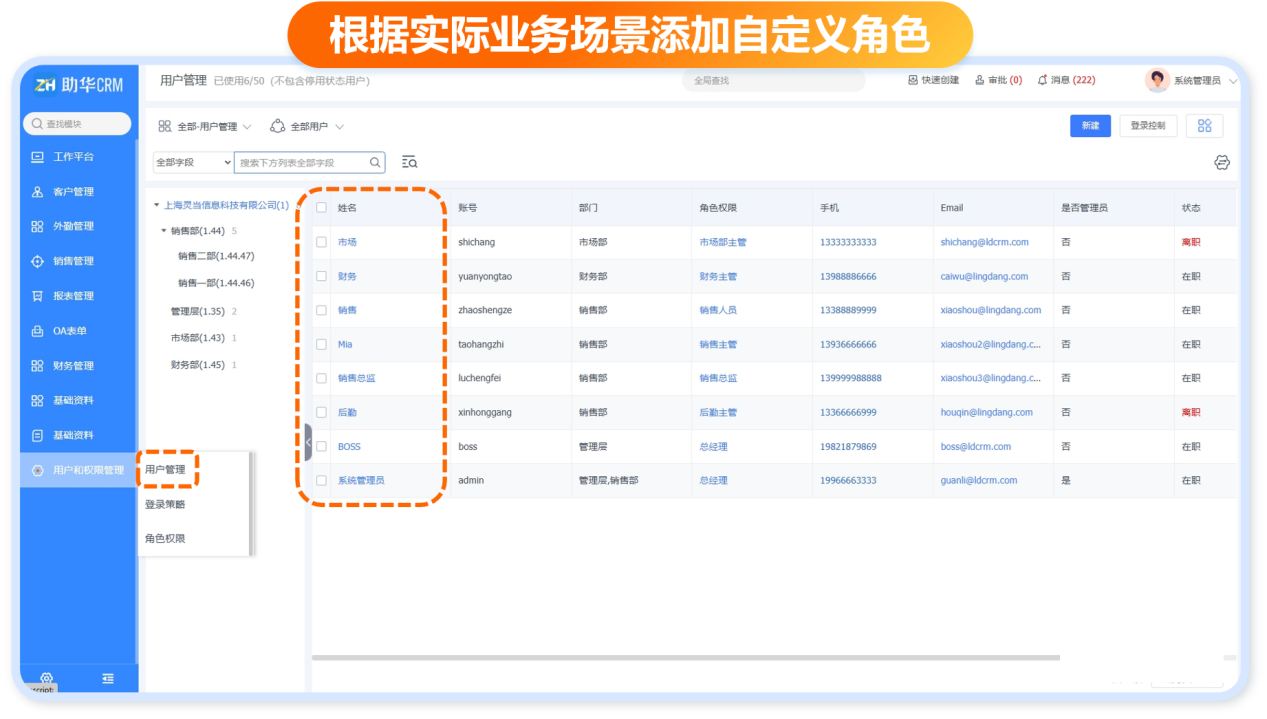The width and height of the screenshot is (1267, 719).
Task: Toggle the select-all checkbox in the header
Action: click(x=321, y=208)
